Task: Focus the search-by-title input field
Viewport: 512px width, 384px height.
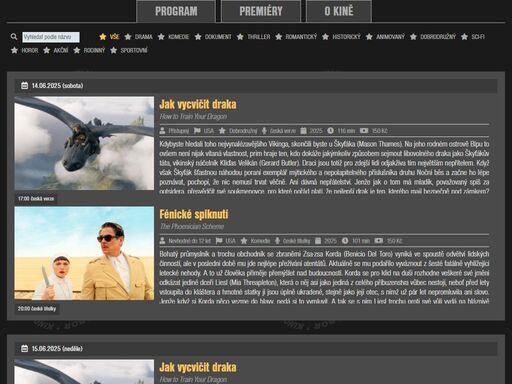Action: [x=51, y=37]
